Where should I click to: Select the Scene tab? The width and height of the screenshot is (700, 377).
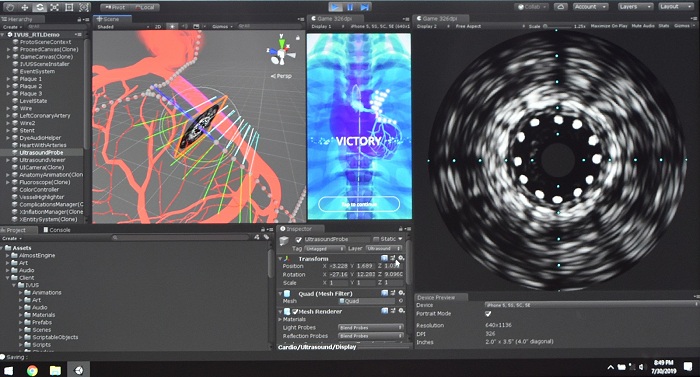click(112, 19)
